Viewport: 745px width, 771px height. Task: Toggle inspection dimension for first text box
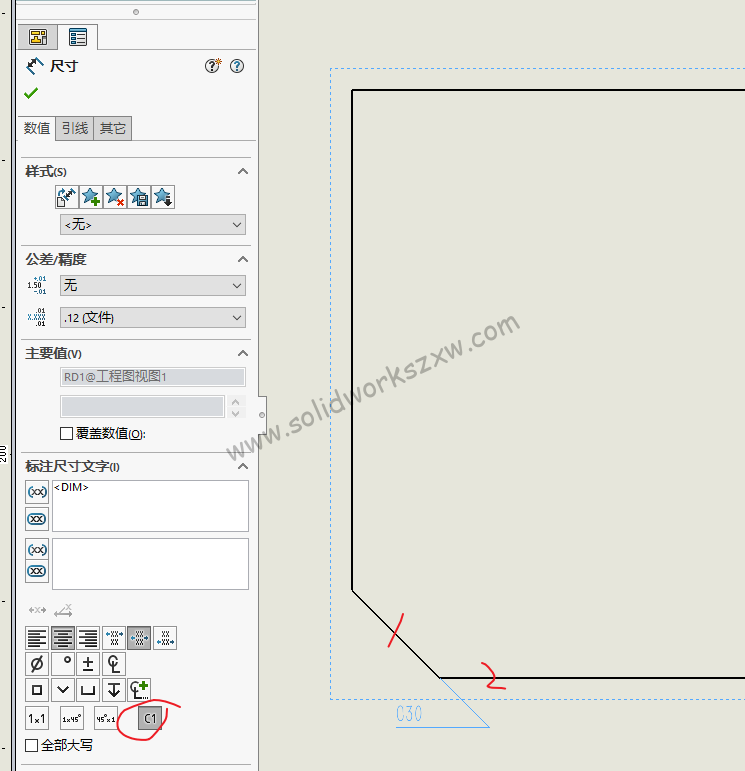[x=37, y=519]
